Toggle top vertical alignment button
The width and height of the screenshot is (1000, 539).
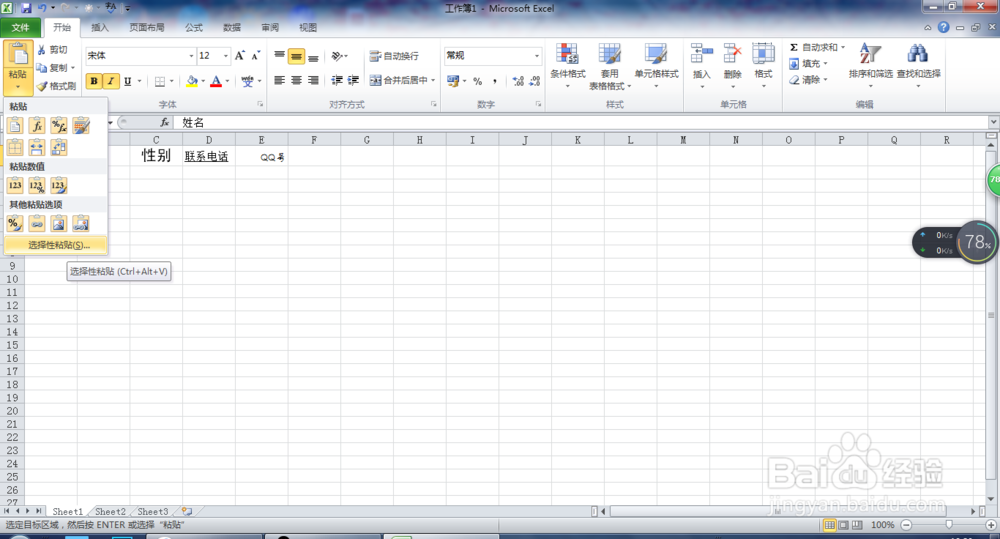(x=279, y=56)
